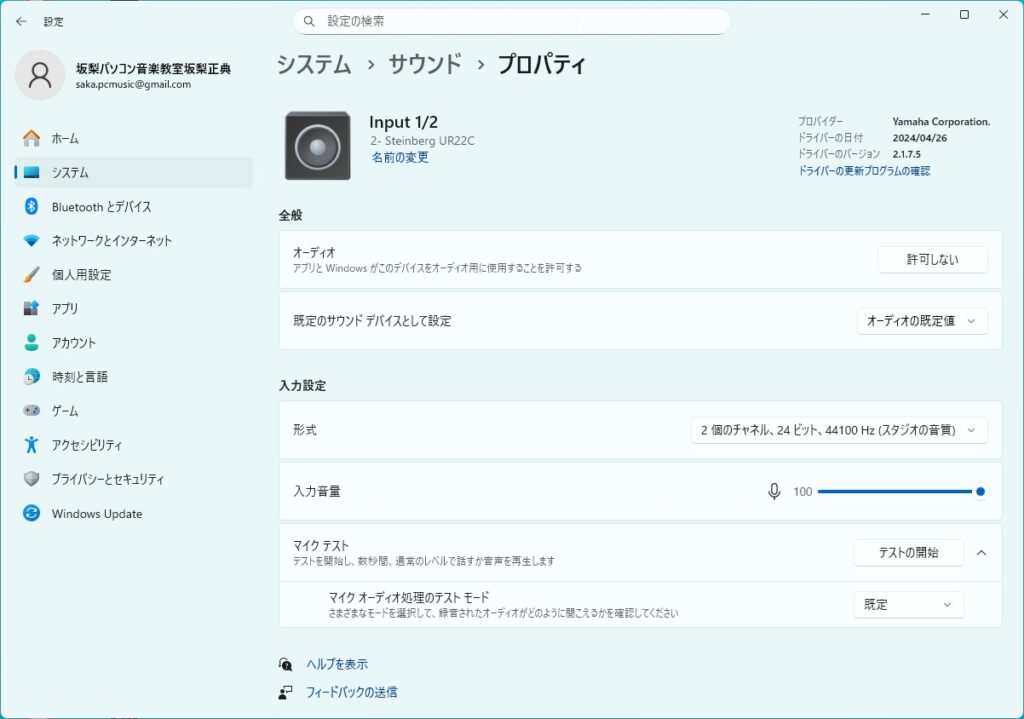Screen dimensions: 1024x719
Task: Select 時刻と言語 in the sidebar
Action: [x=80, y=377]
